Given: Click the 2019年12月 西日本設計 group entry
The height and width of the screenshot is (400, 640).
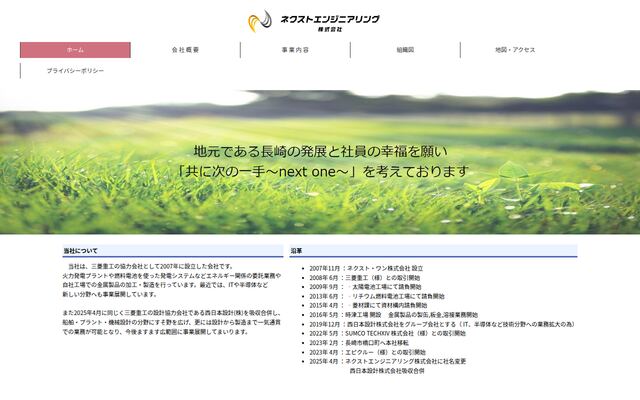Looking at the screenshot, I should point(442,324).
